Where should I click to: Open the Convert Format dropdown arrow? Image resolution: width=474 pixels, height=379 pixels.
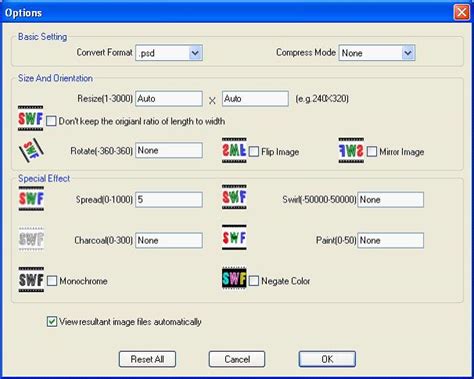pos(195,53)
